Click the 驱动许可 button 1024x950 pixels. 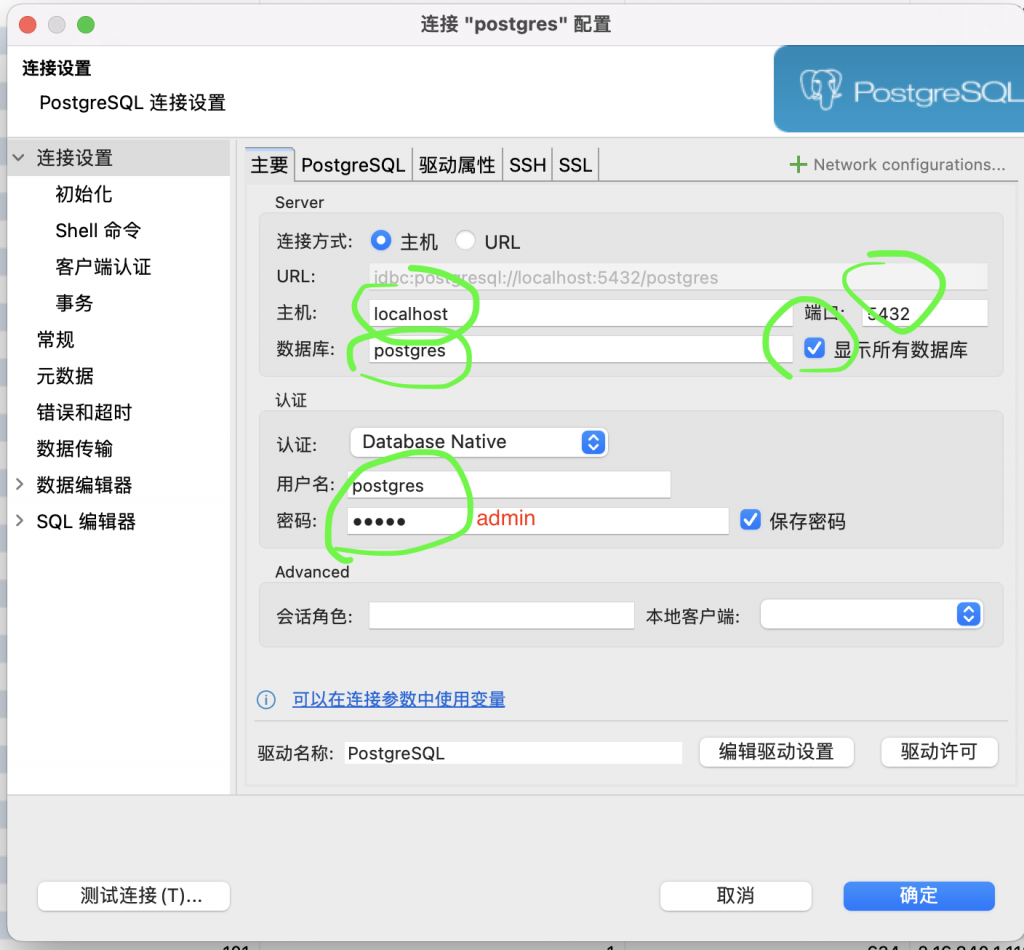click(938, 752)
